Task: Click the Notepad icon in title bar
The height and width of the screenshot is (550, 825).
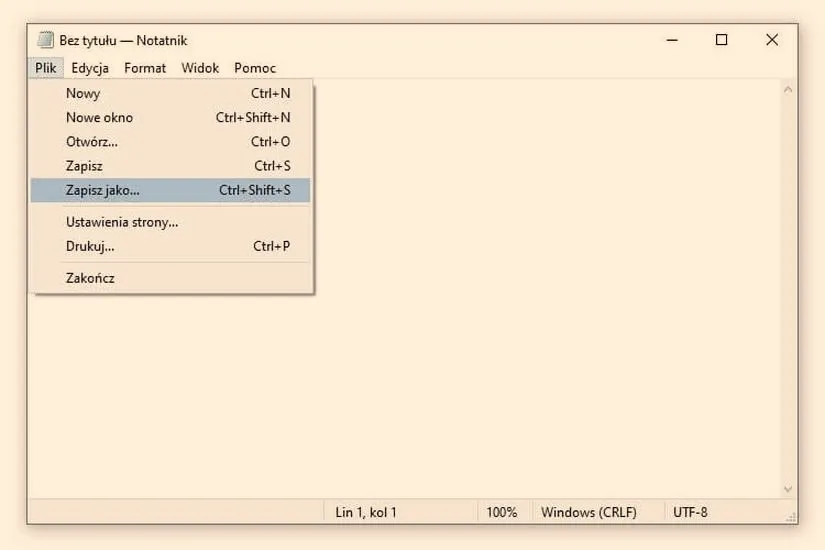Action: [x=45, y=40]
